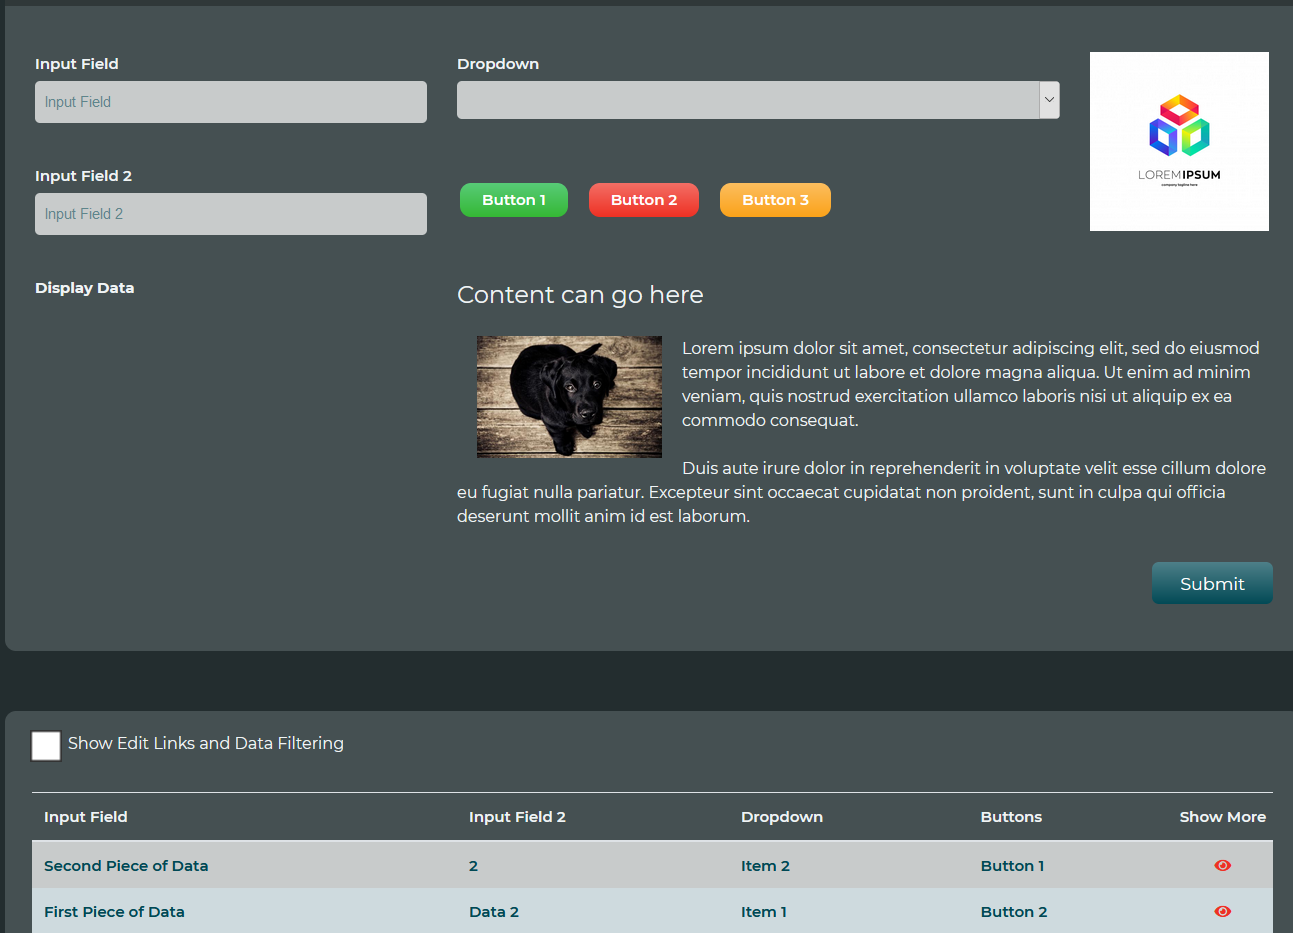Click the Show More column header
The height and width of the screenshot is (933, 1293).
point(1222,817)
